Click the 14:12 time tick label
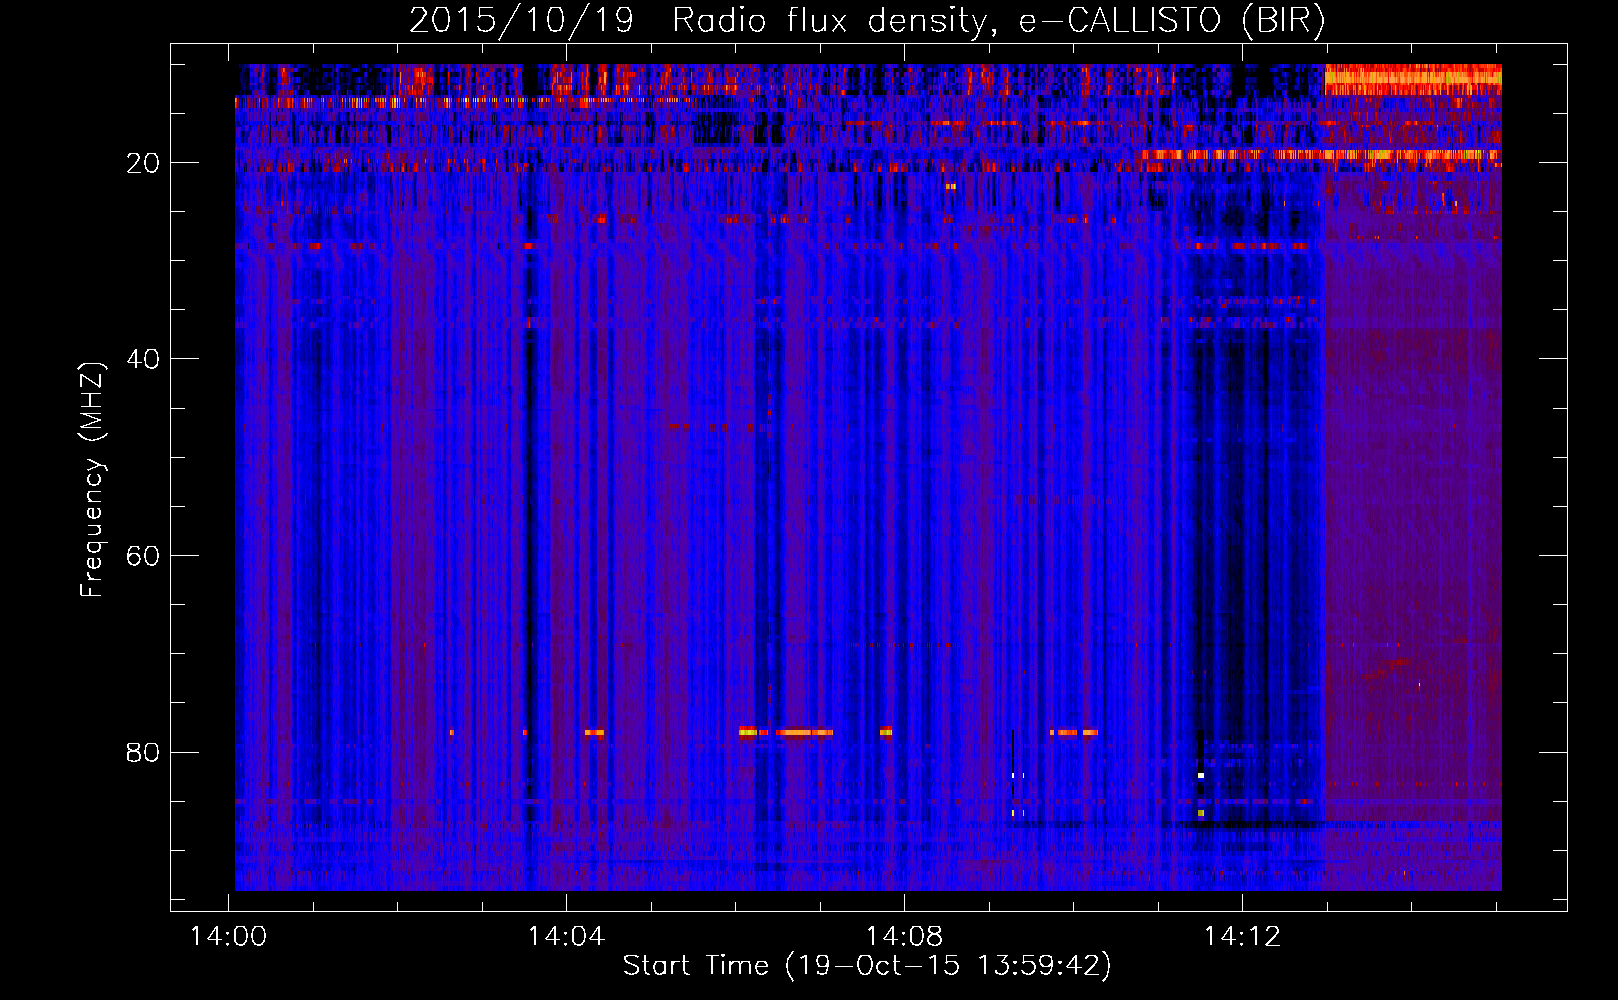 click(x=1243, y=937)
